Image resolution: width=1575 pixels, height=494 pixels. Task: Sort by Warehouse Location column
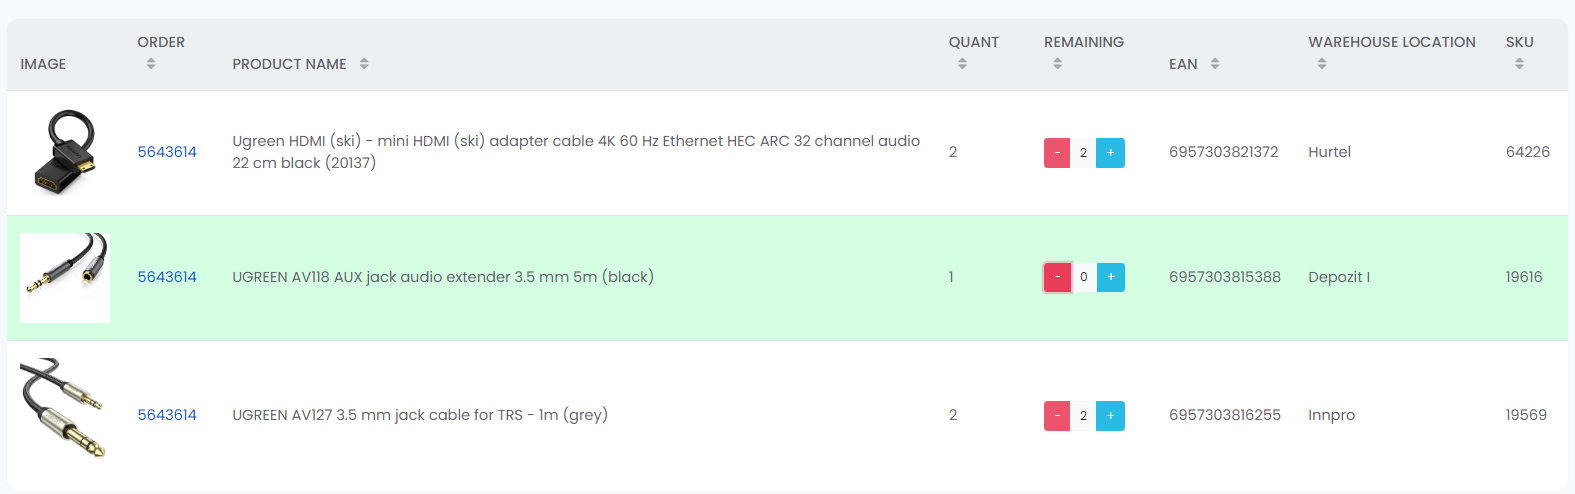[1322, 64]
